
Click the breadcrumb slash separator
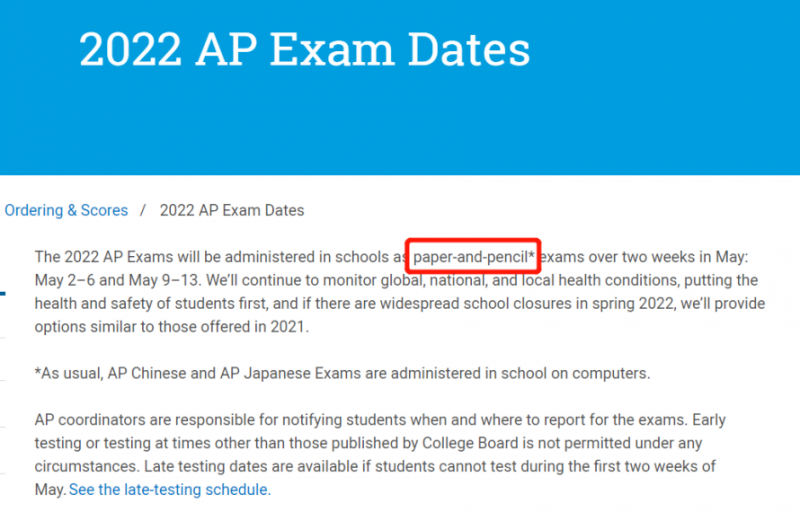(143, 210)
